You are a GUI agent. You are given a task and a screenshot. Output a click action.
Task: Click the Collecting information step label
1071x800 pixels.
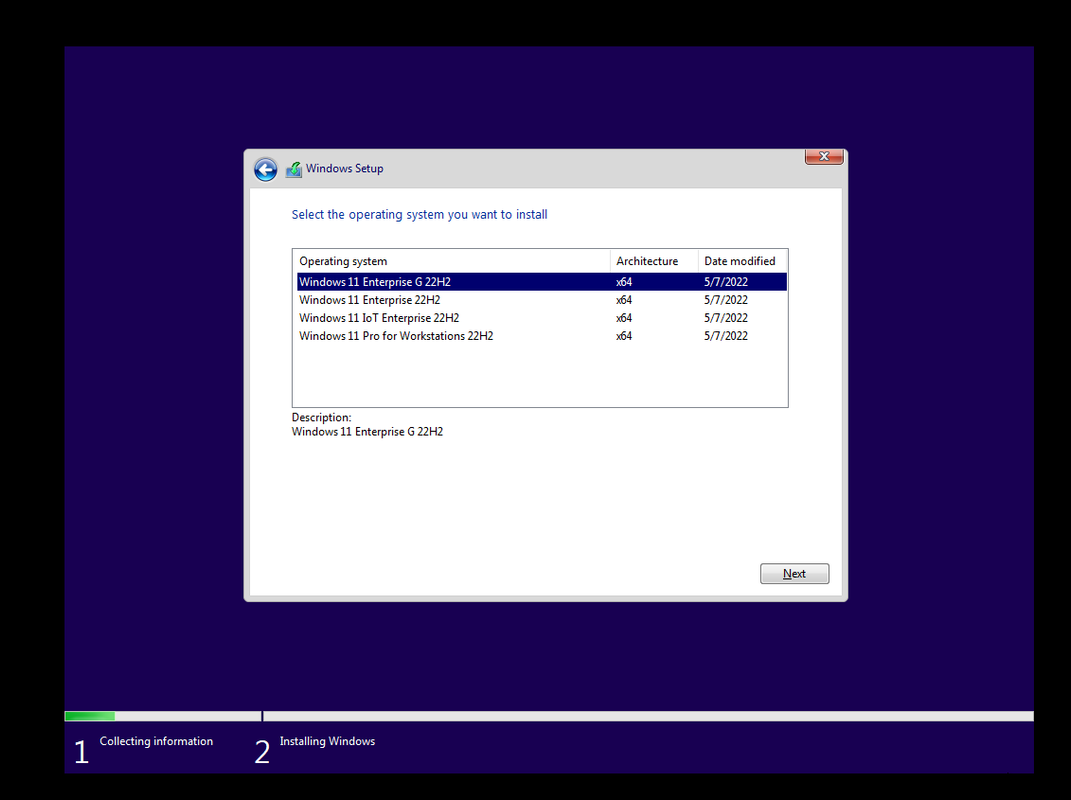click(156, 741)
